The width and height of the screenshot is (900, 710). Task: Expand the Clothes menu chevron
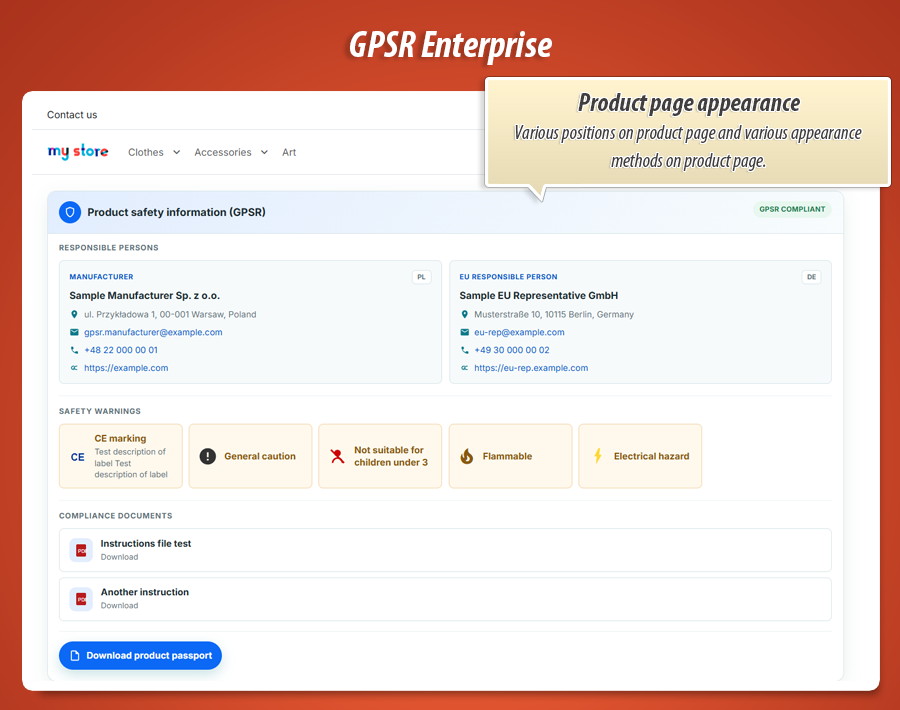pos(176,152)
